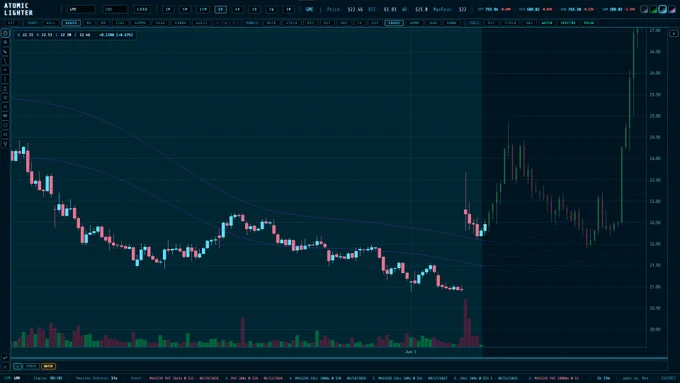The width and height of the screenshot is (680, 383).
Task: Click the OHLC readout above the chart
Action: pyautogui.click(x=75, y=35)
